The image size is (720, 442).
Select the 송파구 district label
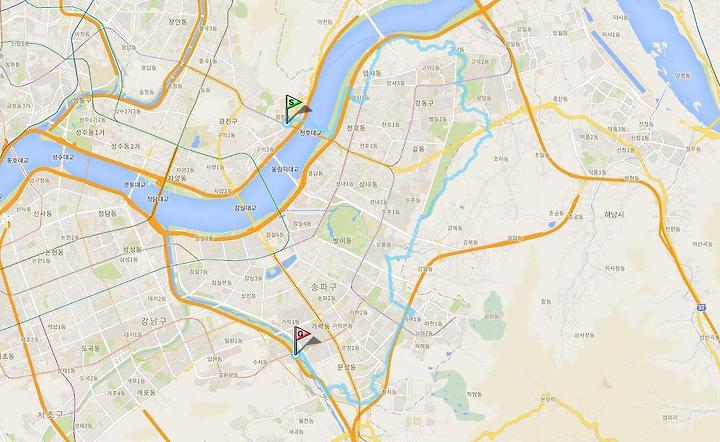[x=324, y=287]
